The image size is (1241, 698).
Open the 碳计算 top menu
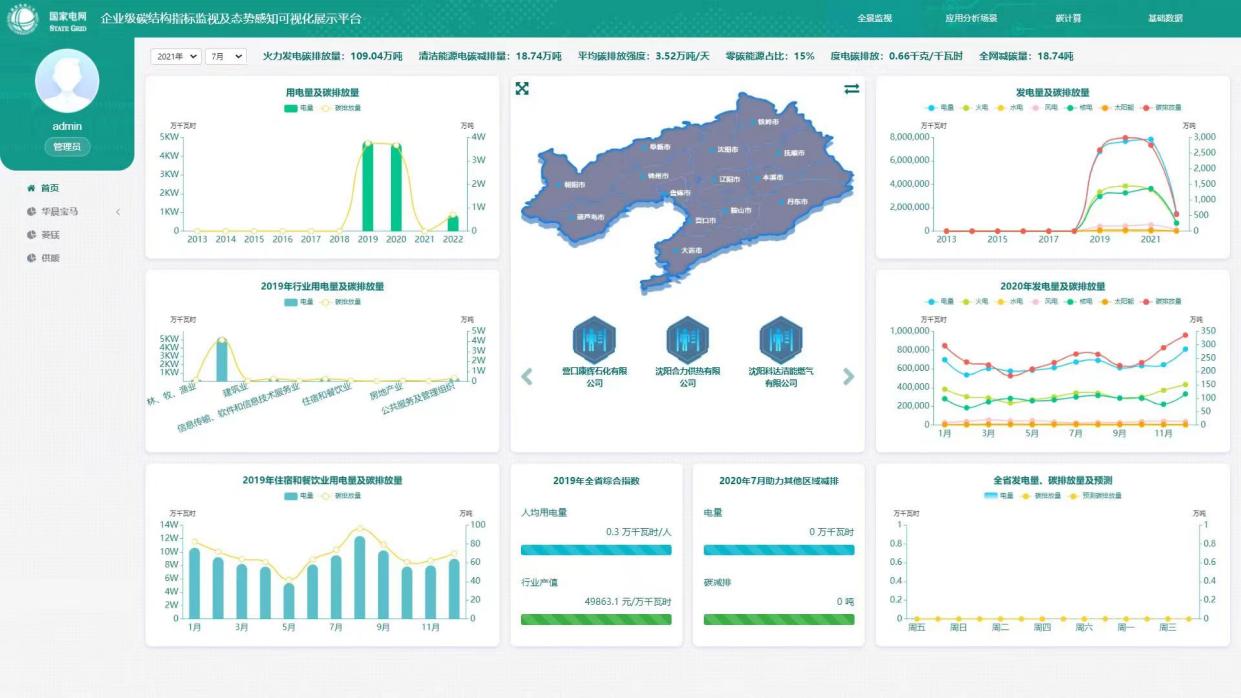click(x=1068, y=18)
